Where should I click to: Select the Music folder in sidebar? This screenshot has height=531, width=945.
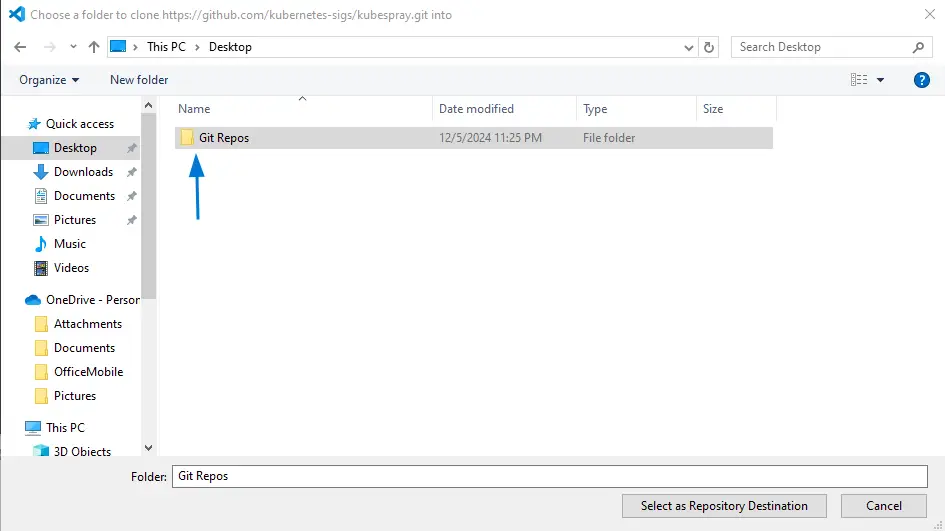pyautogui.click(x=69, y=244)
